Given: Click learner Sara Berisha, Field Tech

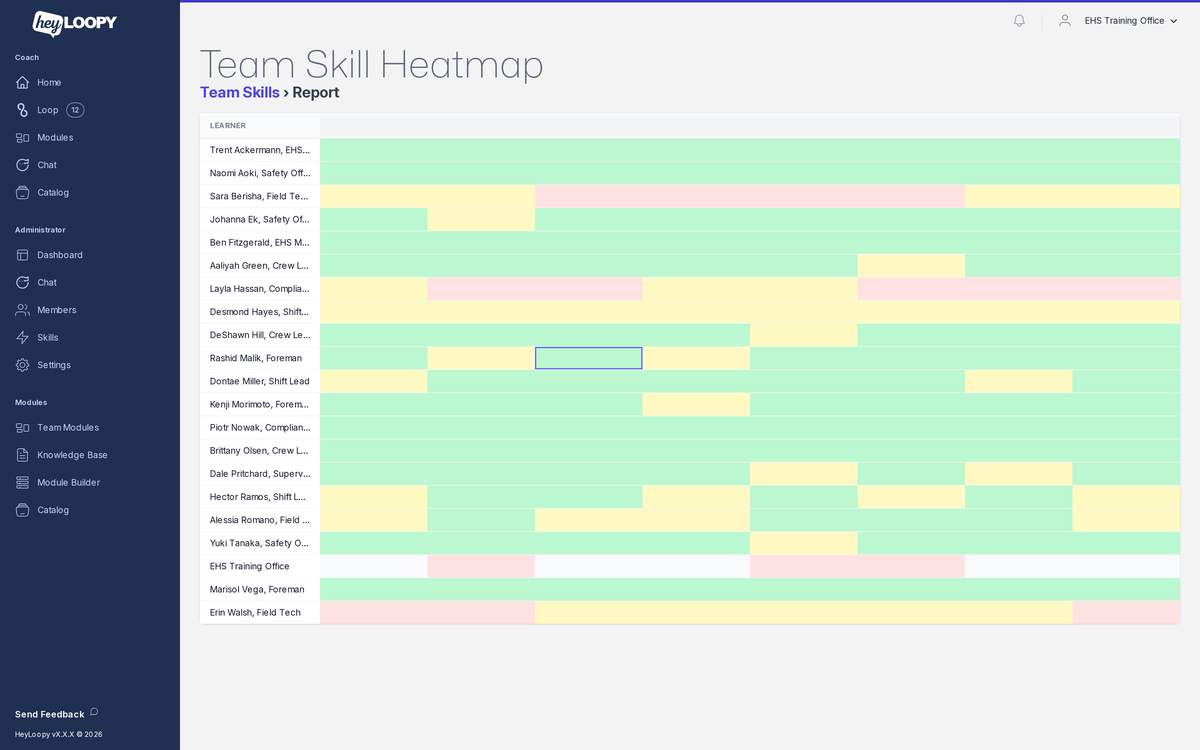Looking at the screenshot, I should coord(260,196).
